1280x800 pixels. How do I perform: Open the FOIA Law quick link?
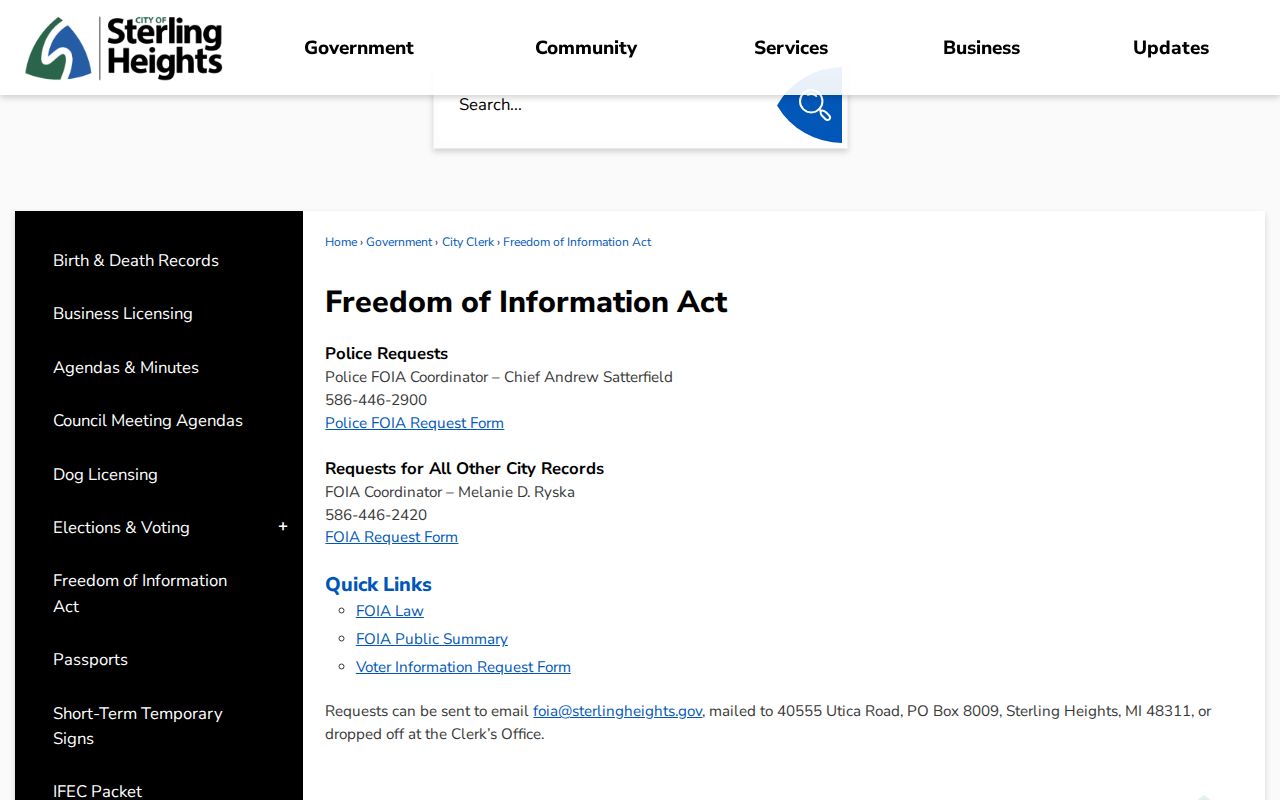coord(390,611)
